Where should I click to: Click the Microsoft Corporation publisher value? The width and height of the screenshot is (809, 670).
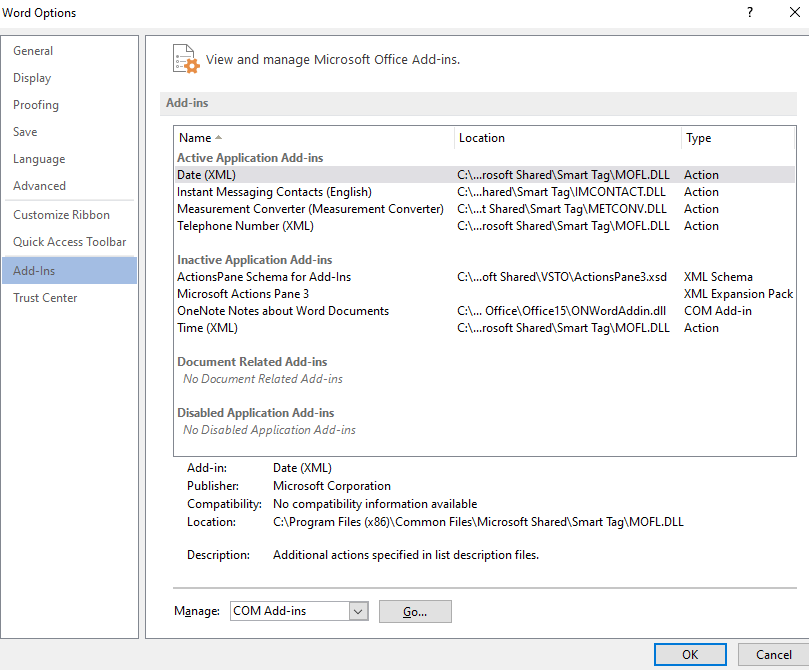pos(332,486)
